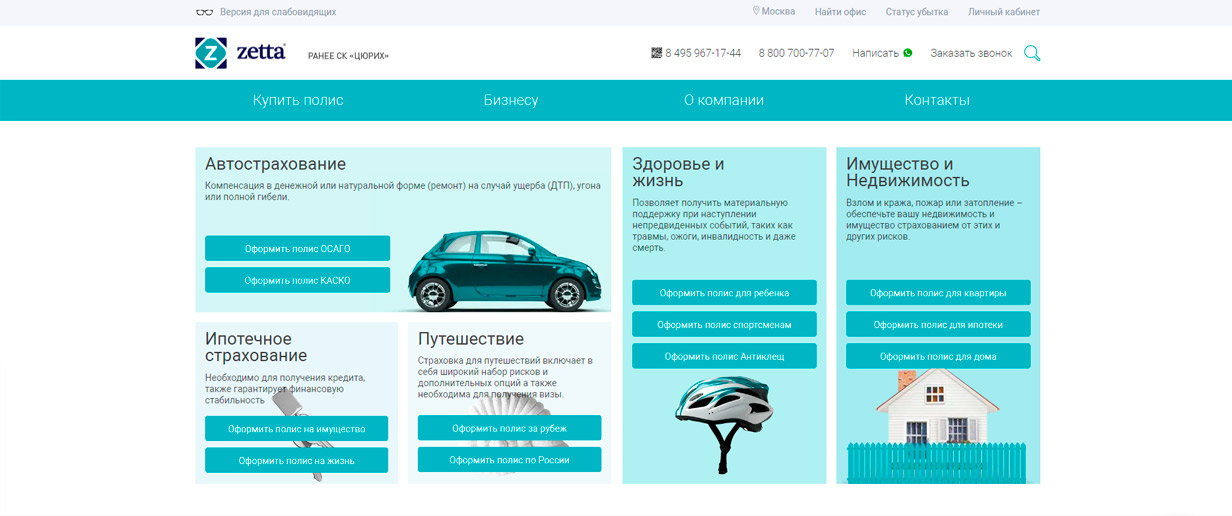Open the Контакты menu
Viewport: 1232px width, 516px height.
coord(937,100)
